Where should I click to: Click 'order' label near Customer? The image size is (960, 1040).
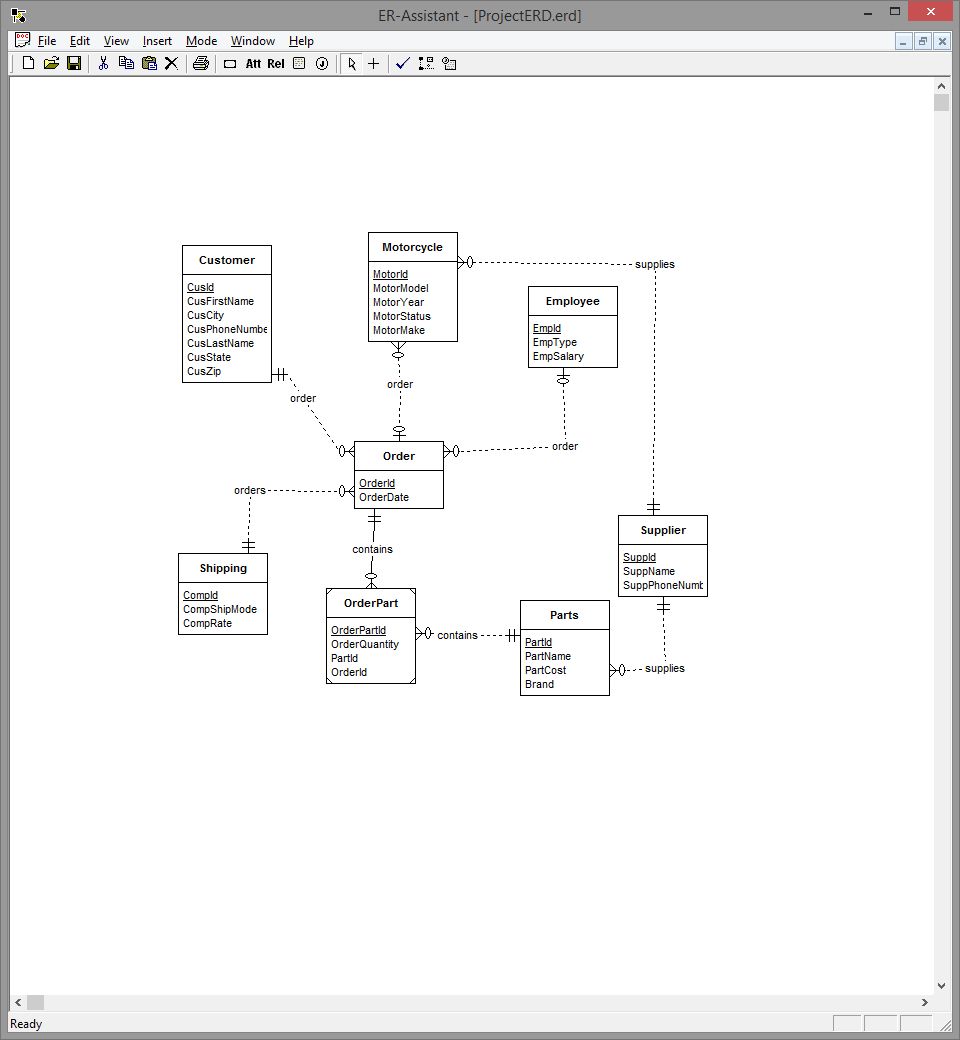point(303,398)
